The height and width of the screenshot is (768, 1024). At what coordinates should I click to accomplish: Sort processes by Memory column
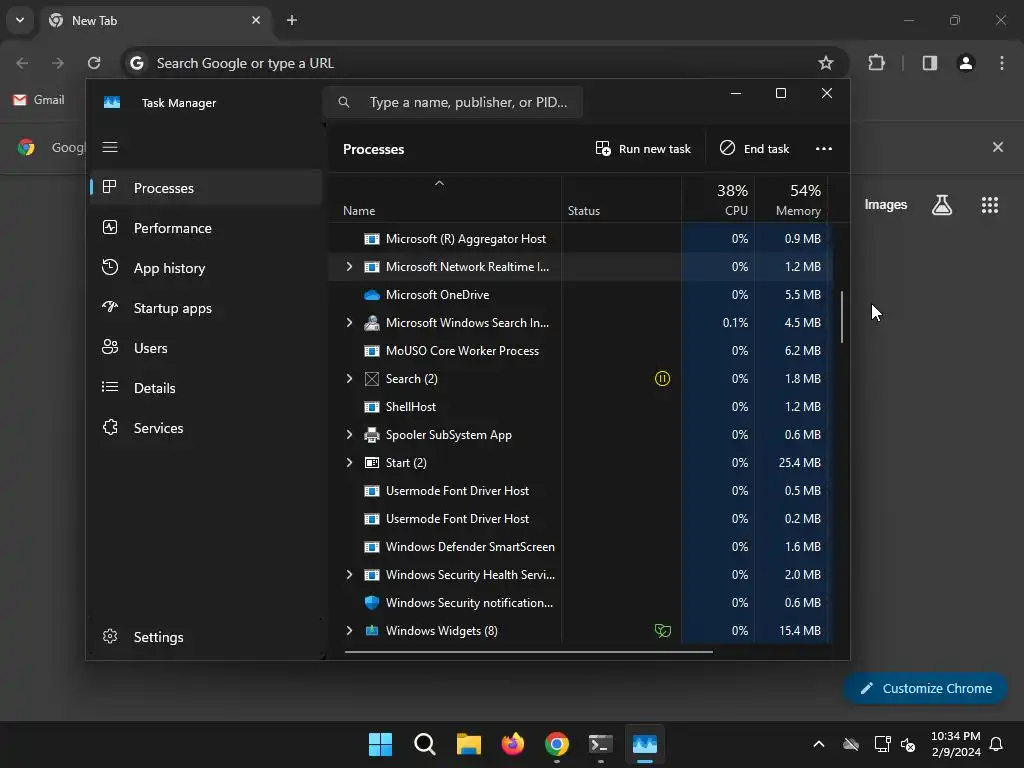792,199
